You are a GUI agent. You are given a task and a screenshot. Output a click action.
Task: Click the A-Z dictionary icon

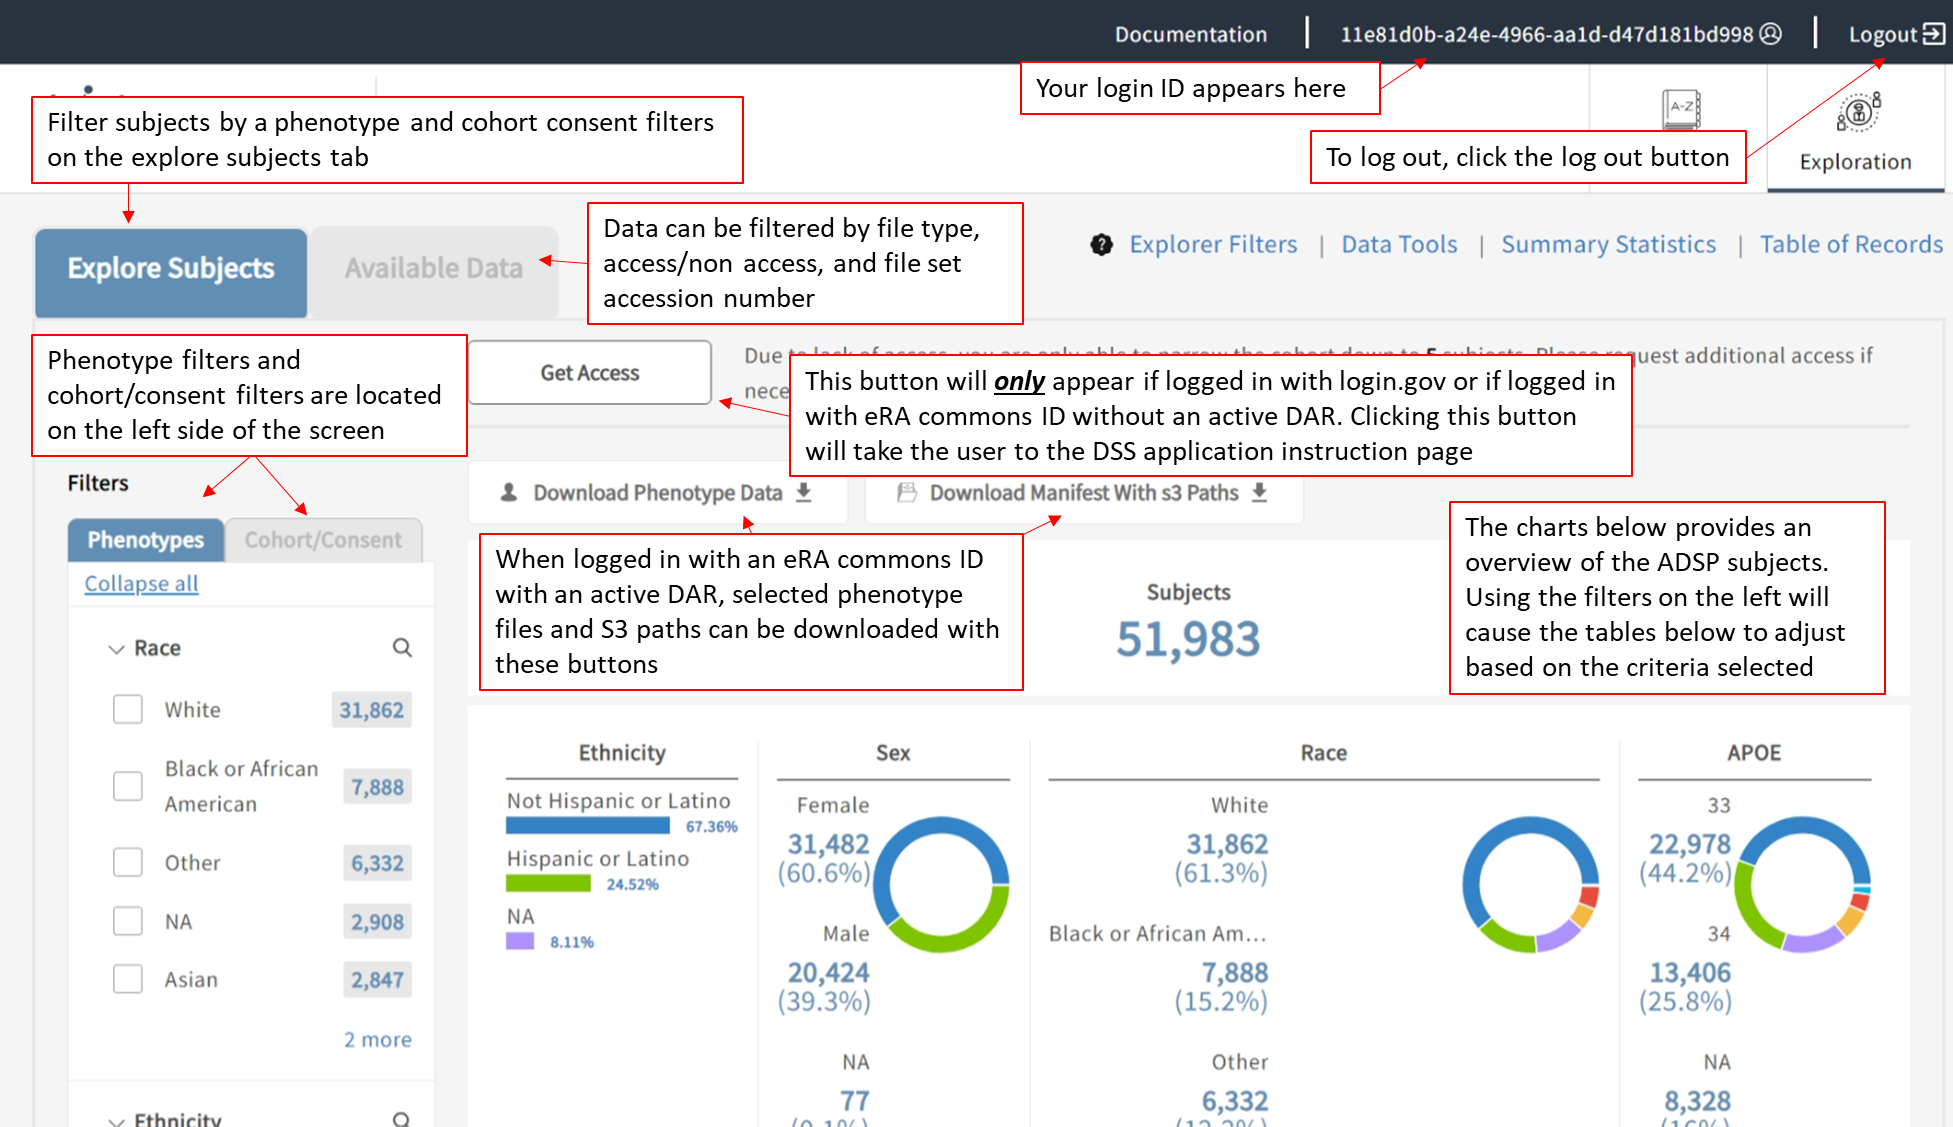1681,108
